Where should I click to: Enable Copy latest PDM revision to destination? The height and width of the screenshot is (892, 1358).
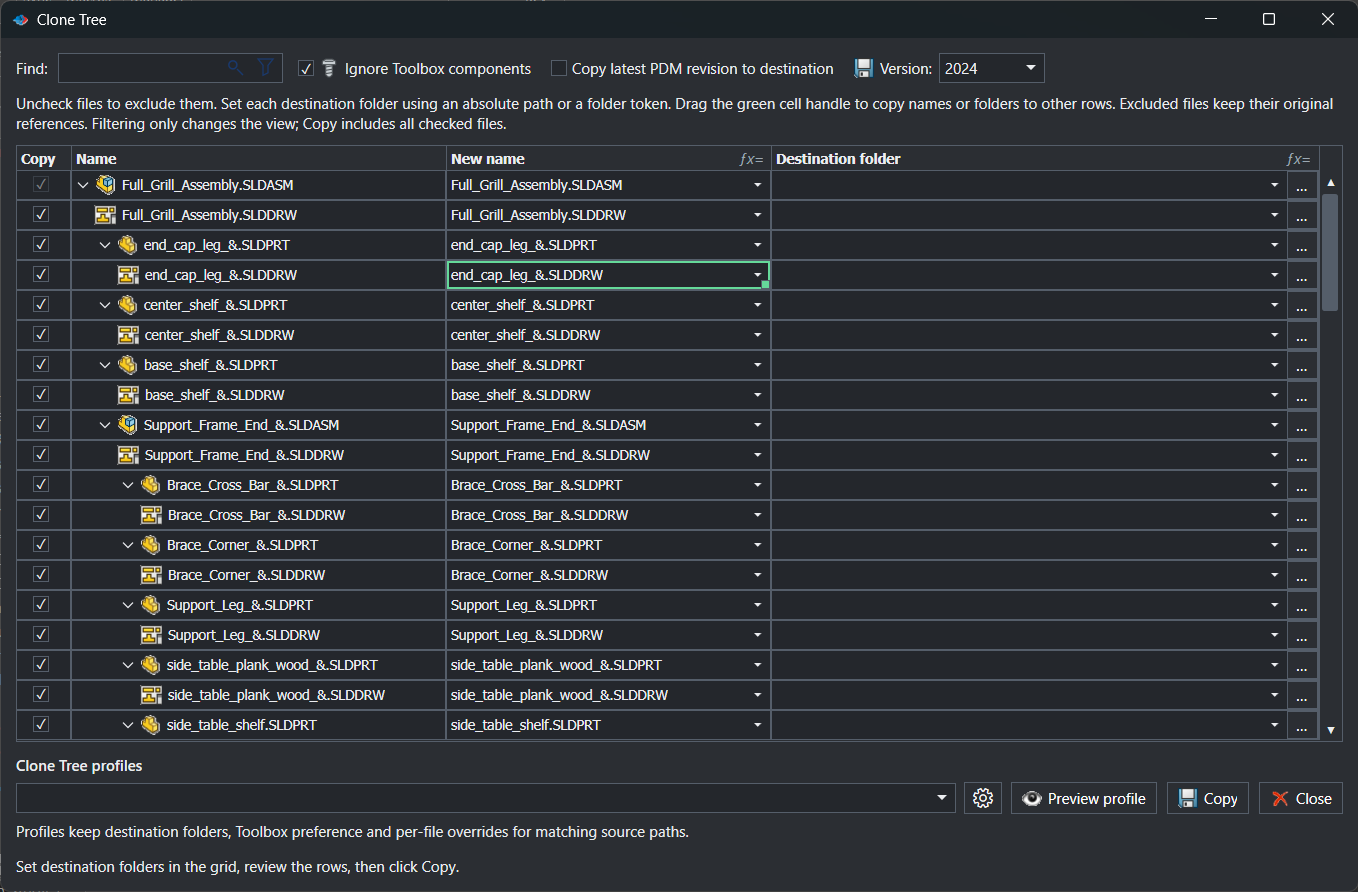pyautogui.click(x=559, y=69)
